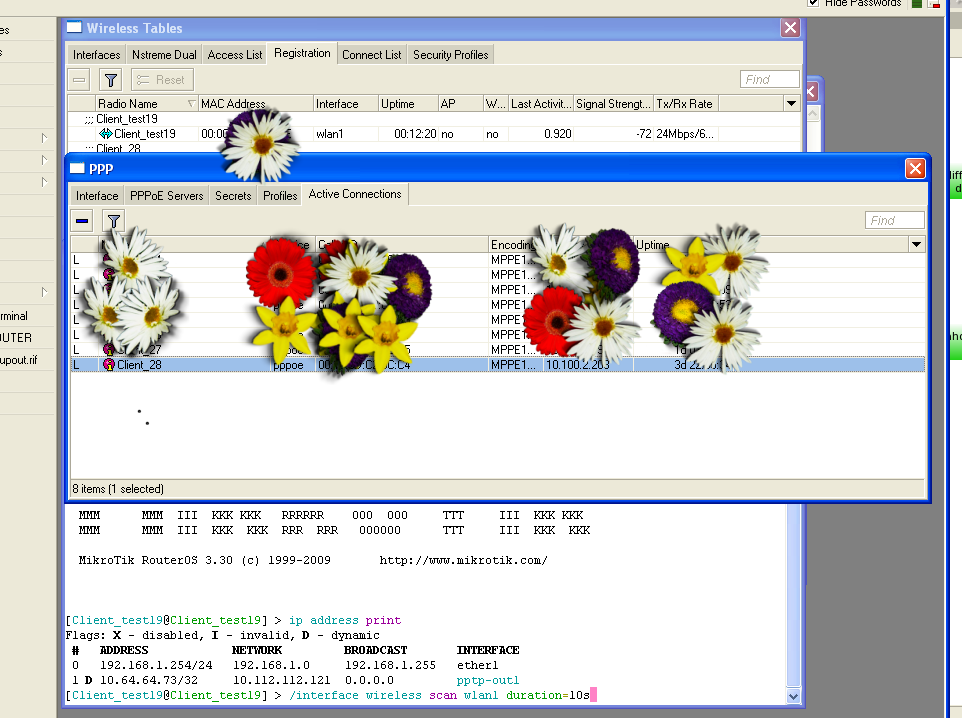Open the column dropdown in PPP table header
The height and width of the screenshot is (718, 962).
pyautogui.click(x=916, y=245)
